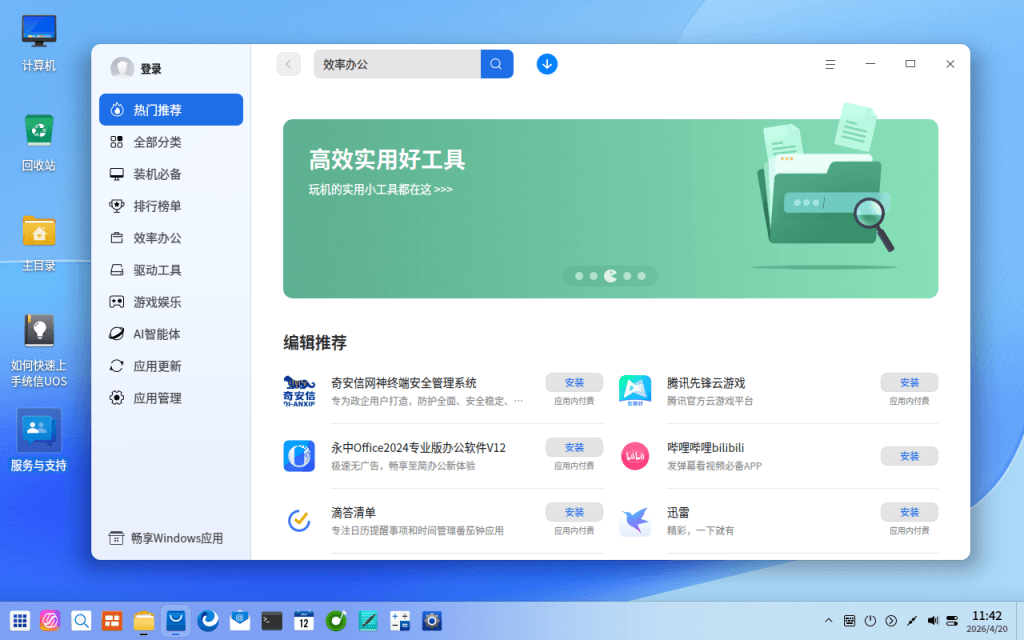Click the power icon in system tray
The width and height of the screenshot is (1024, 640).
[x=870, y=620]
